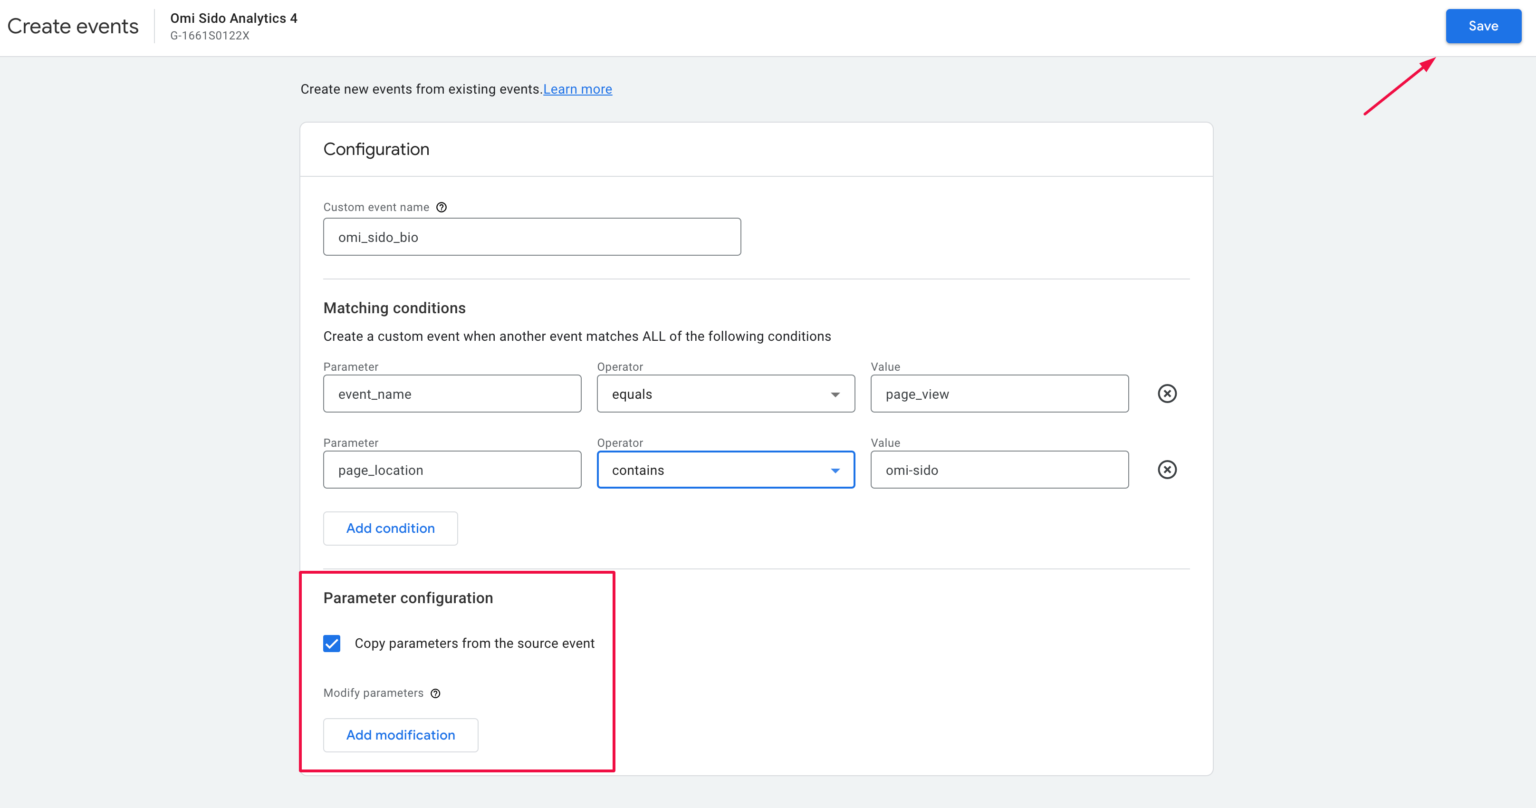Select the omi-sido Value field
Image resolution: width=1536 pixels, height=808 pixels.
[999, 469]
